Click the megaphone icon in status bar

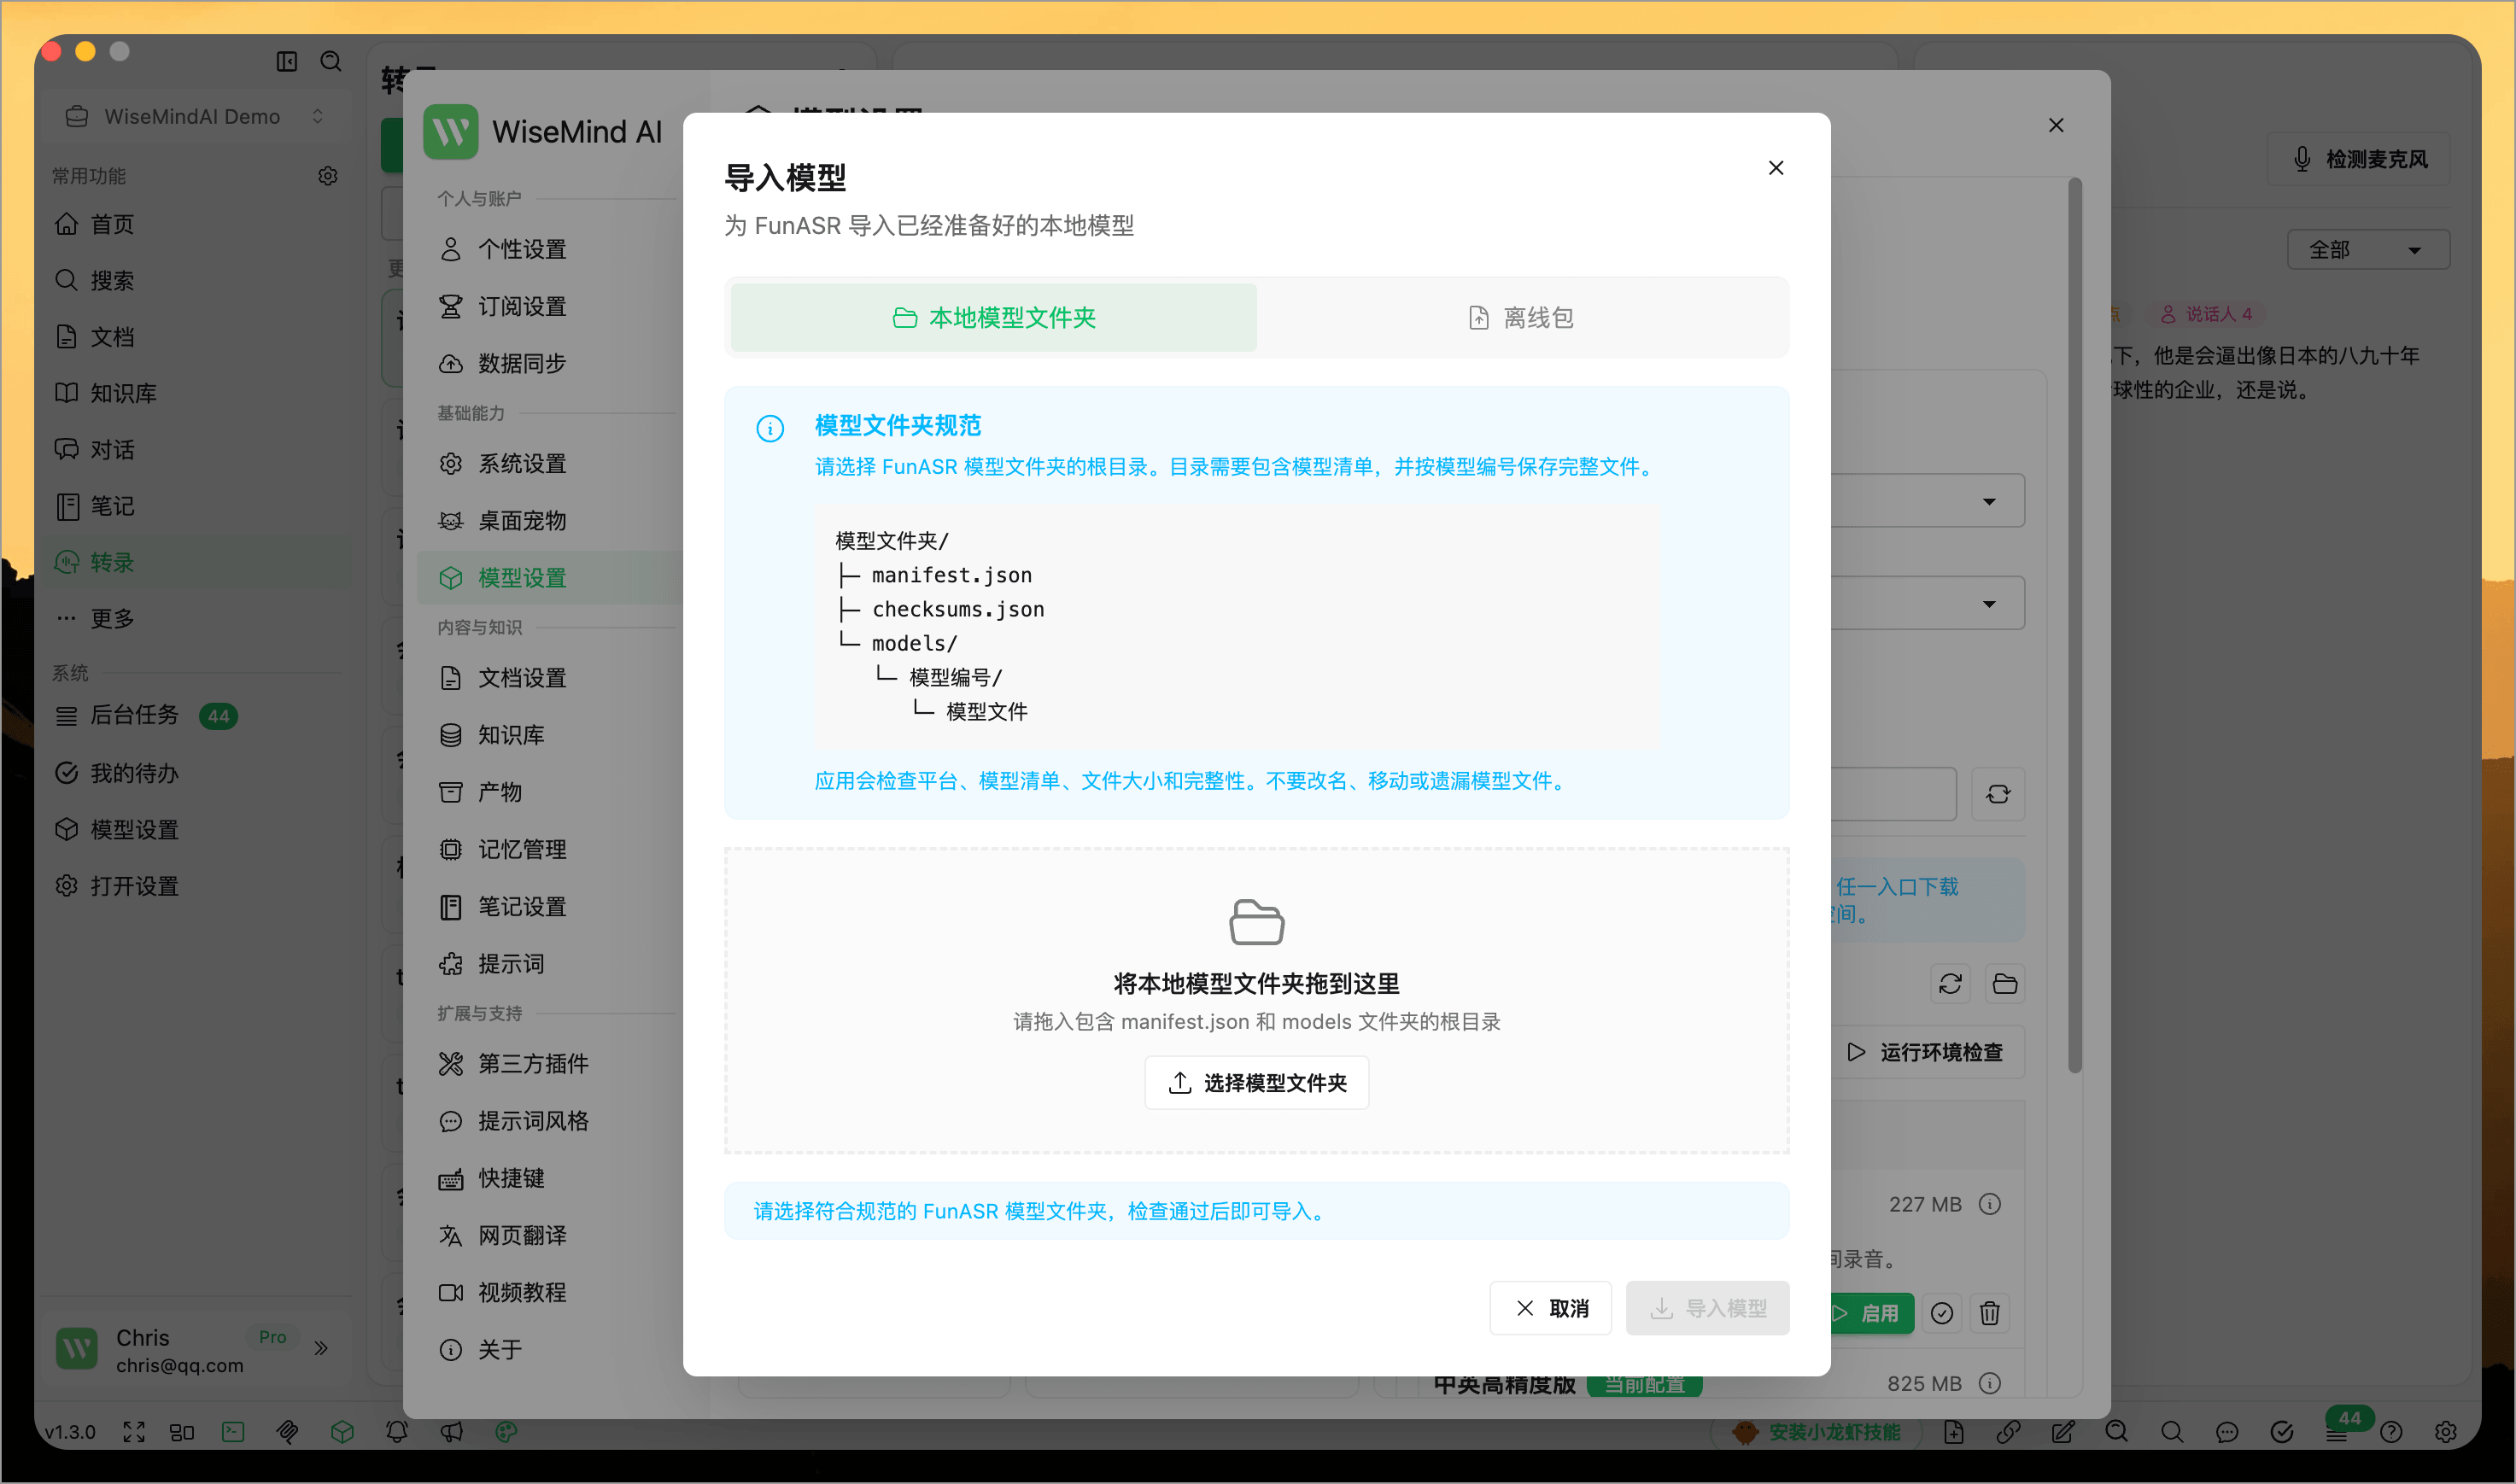point(451,1432)
